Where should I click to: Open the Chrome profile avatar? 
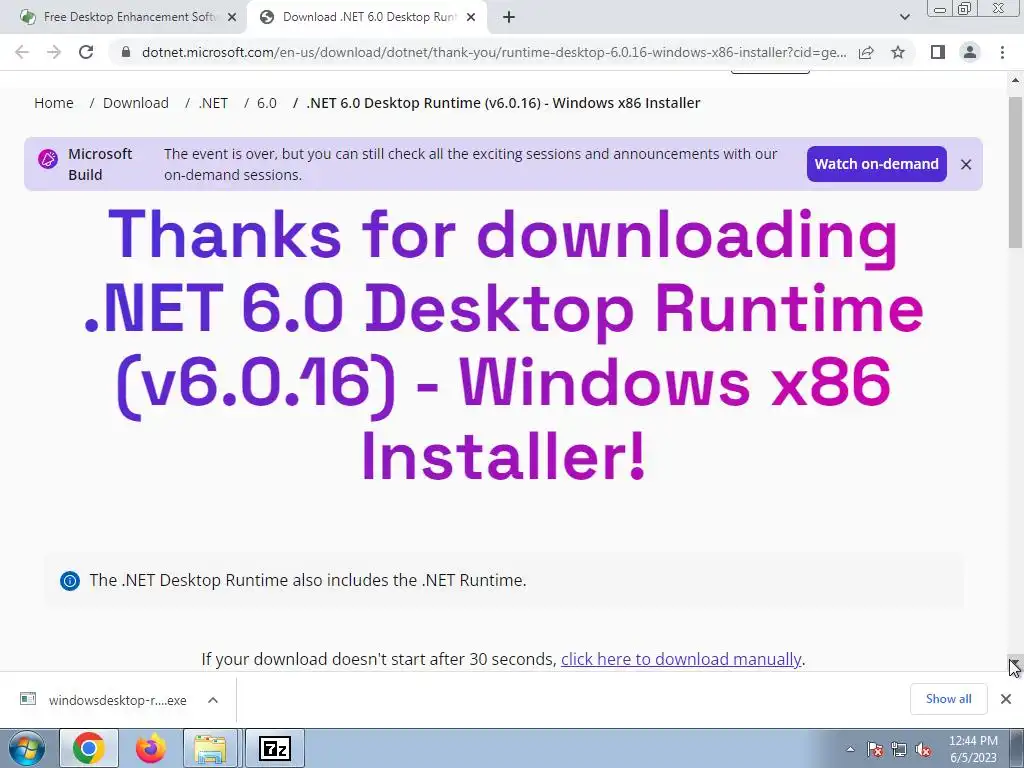tap(970, 52)
